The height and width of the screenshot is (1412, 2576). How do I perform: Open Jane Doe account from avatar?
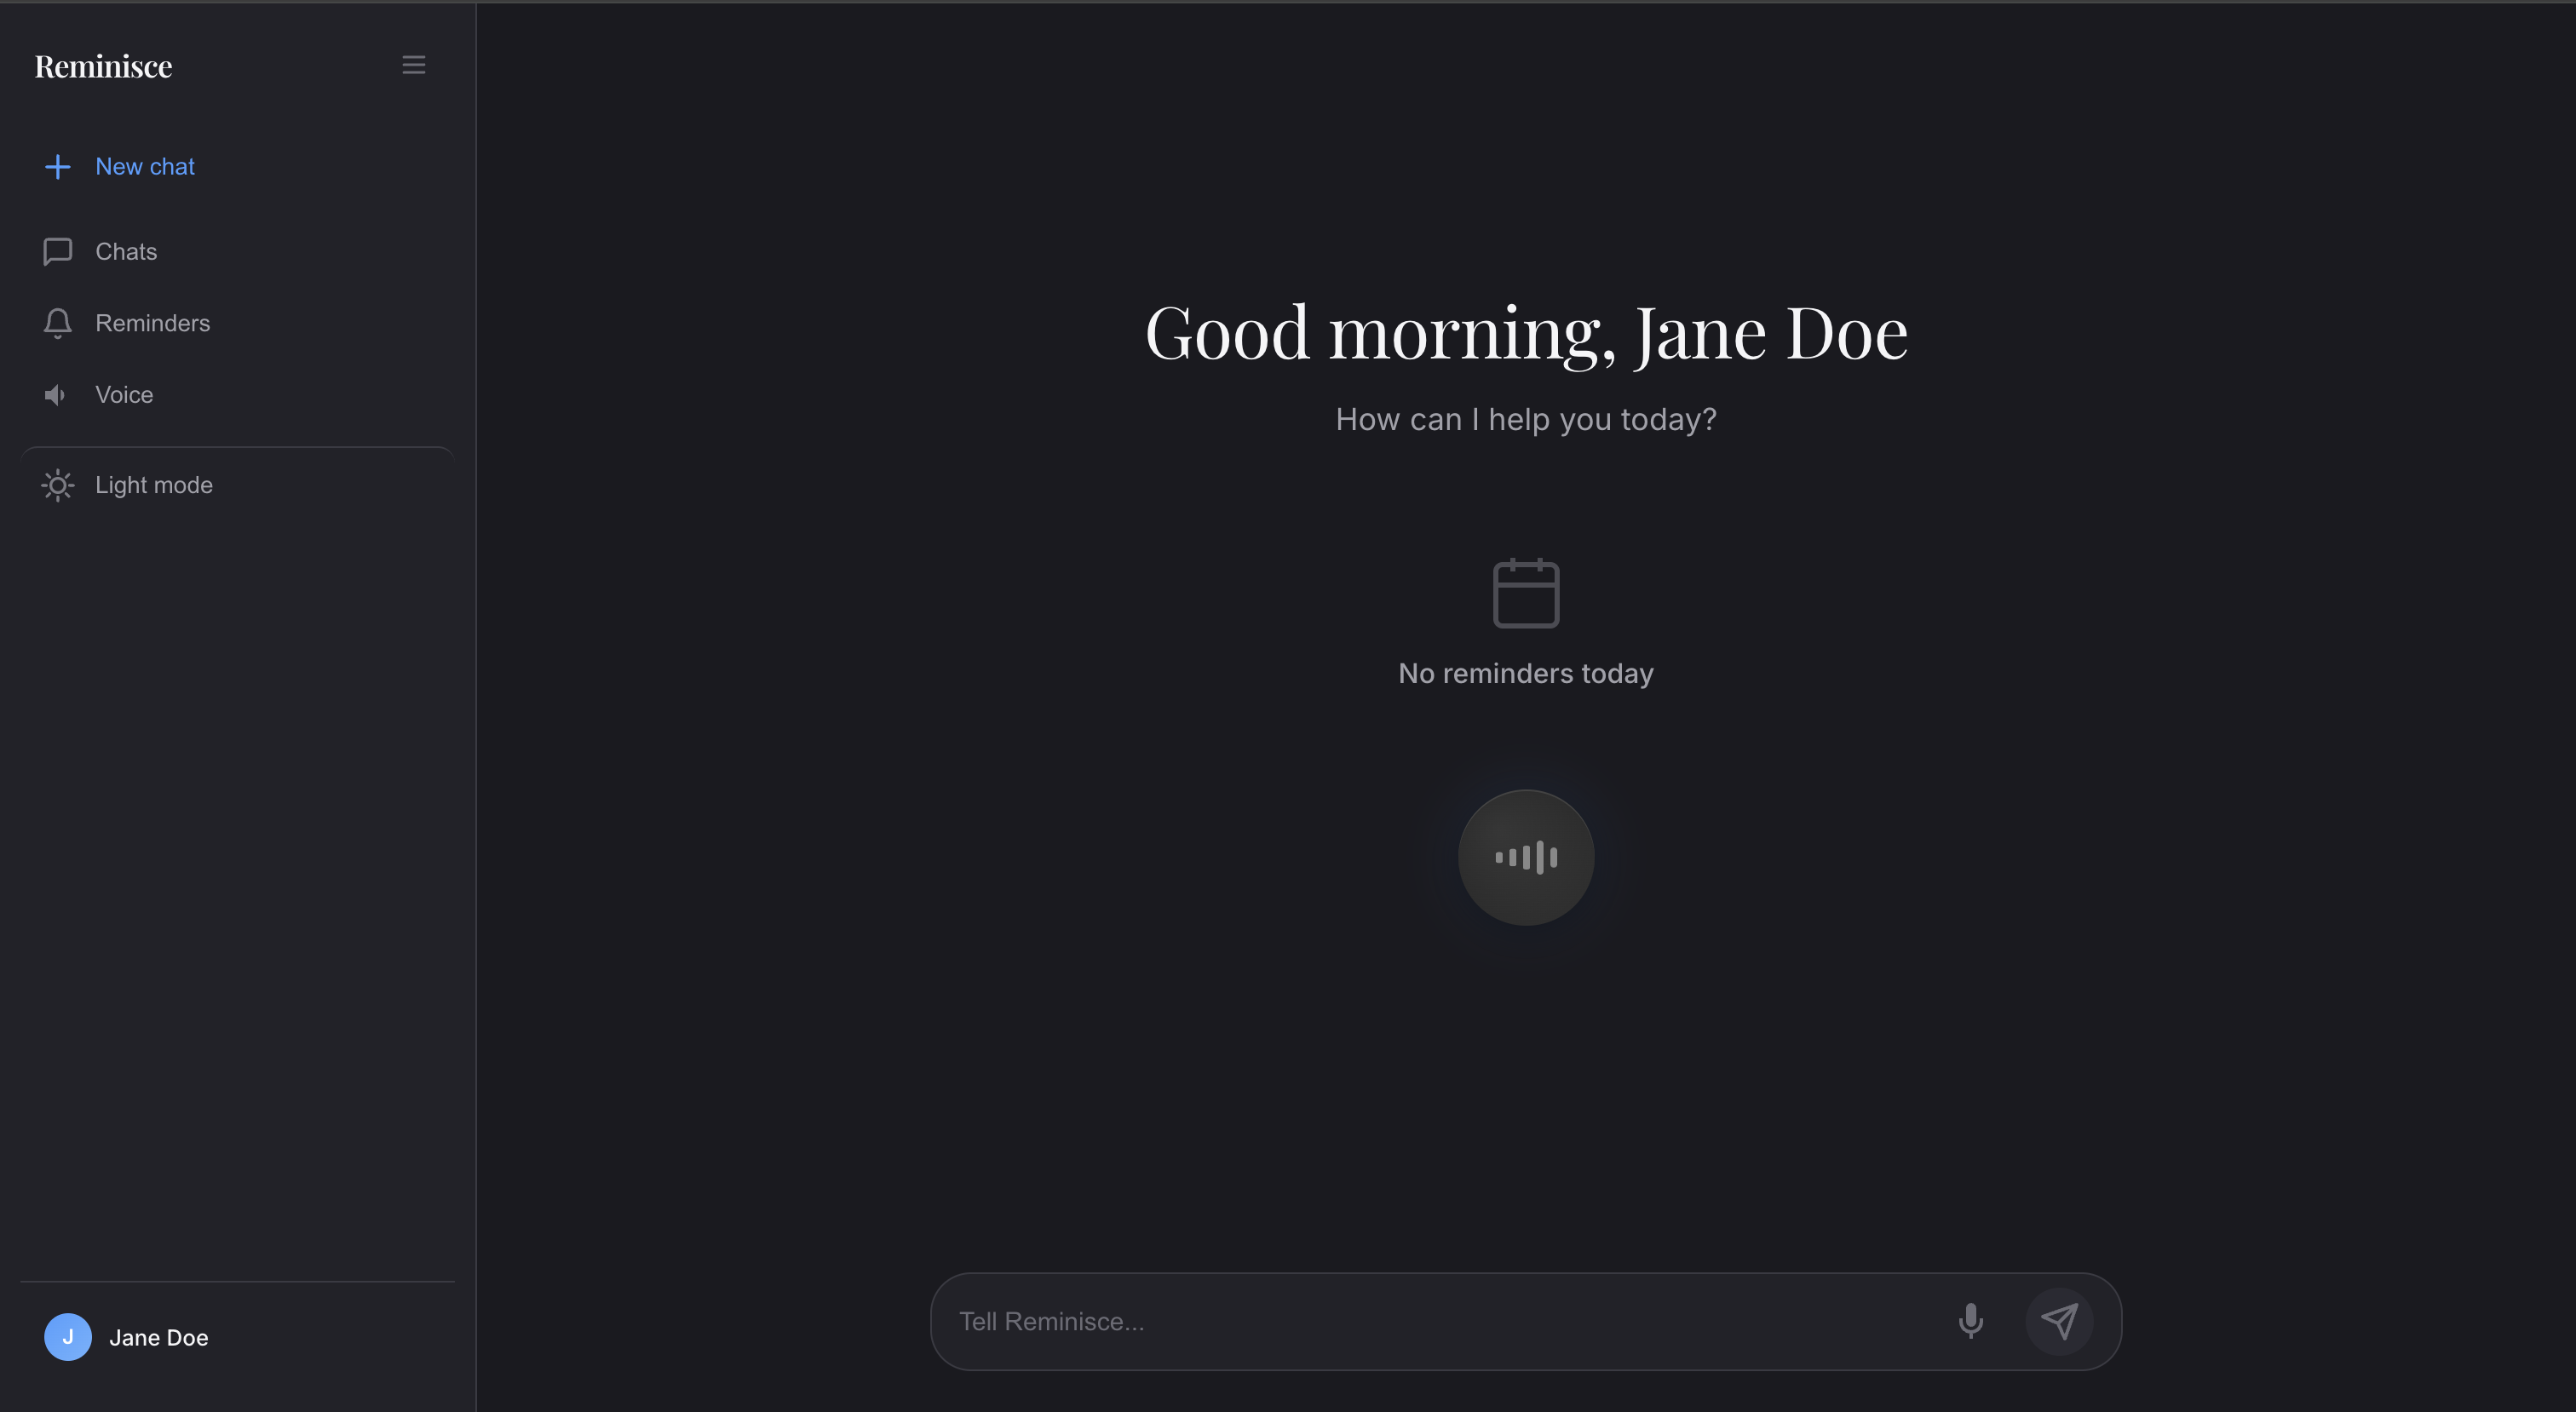point(68,1337)
